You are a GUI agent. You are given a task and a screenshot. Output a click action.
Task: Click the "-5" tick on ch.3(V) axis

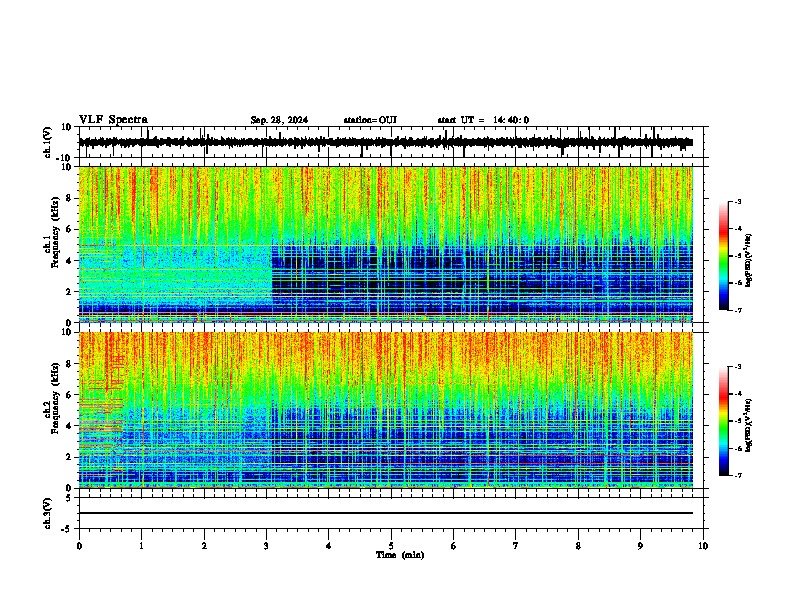pos(67,529)
